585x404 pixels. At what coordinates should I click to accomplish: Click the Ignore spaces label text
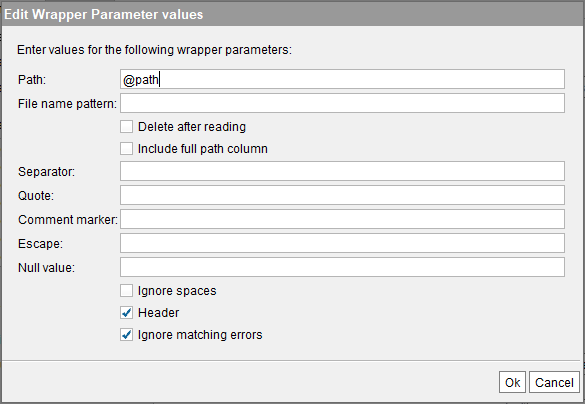point(177,291)
